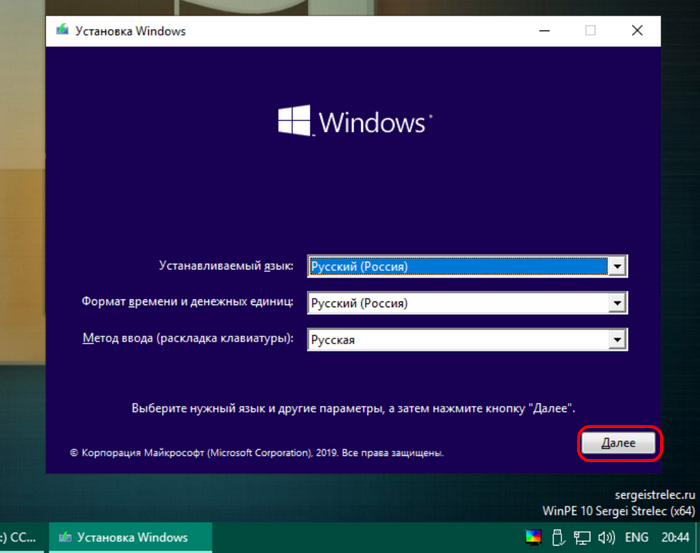Open the volume speaker tray icon
This screenshot has width=700, height=553.
606,537
